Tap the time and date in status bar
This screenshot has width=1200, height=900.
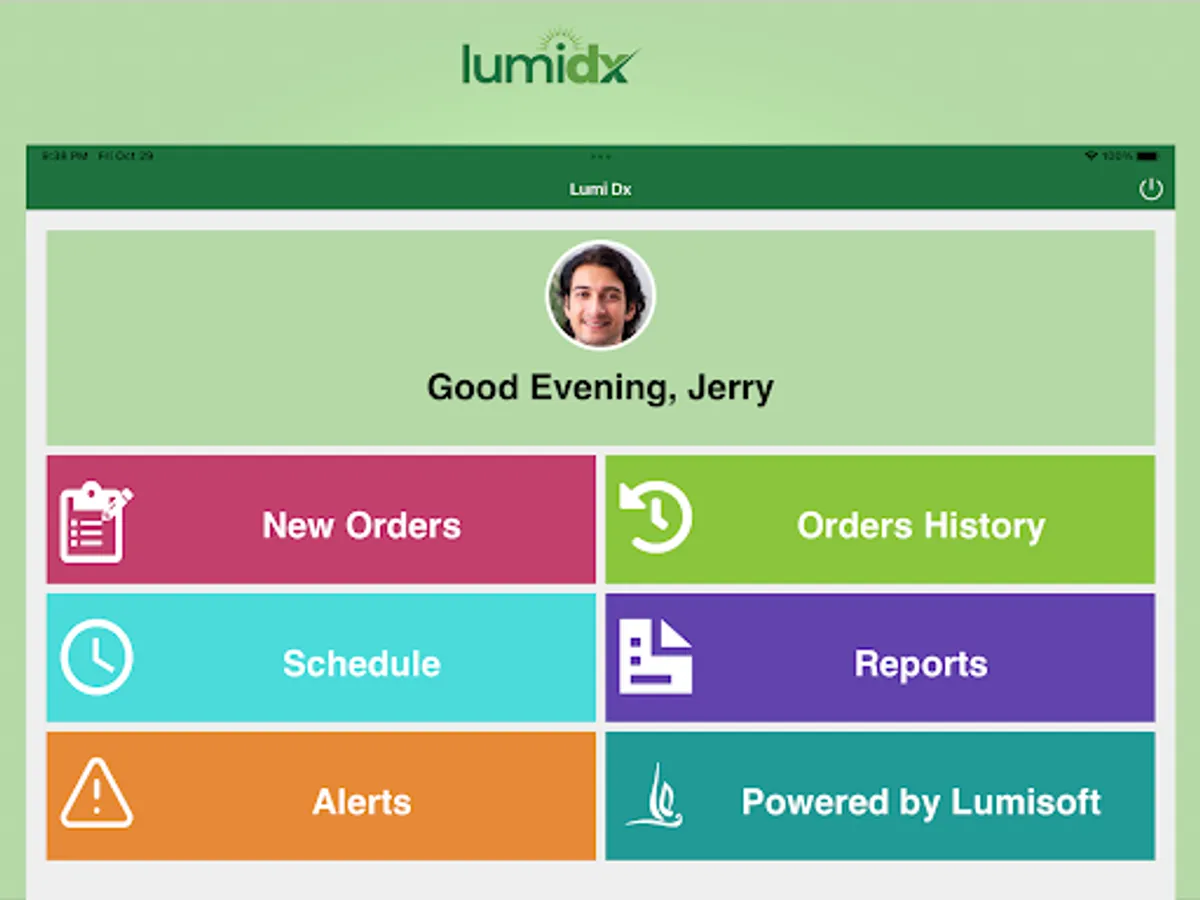point(97,156)
